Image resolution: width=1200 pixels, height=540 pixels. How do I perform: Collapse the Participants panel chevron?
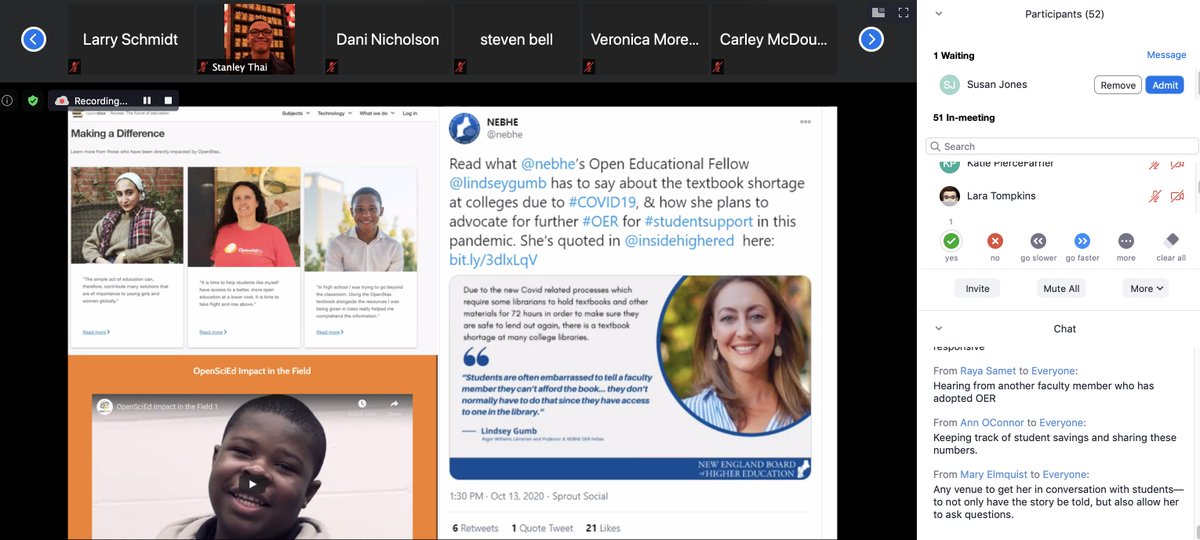[x=937, y=14]
